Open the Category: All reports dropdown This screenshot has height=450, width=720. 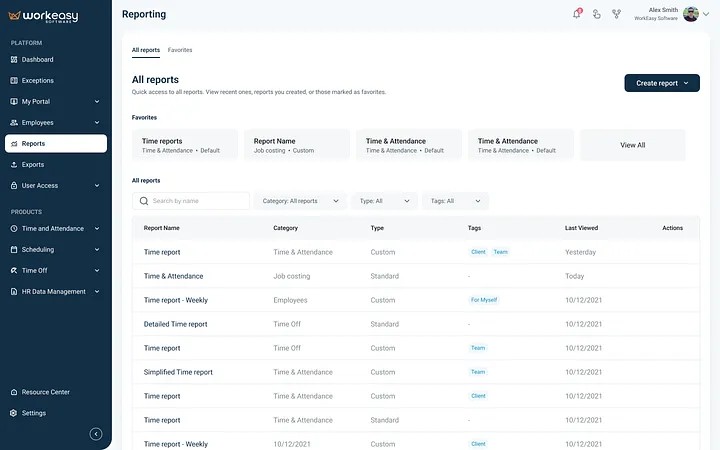pyautogui.click(x=300, y=201)
